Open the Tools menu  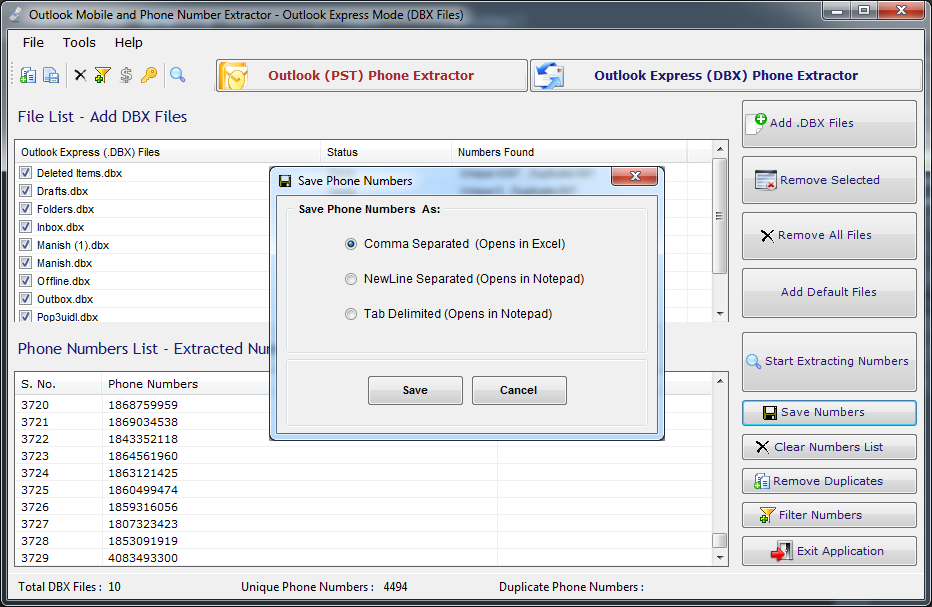click(x=79, y=43)
